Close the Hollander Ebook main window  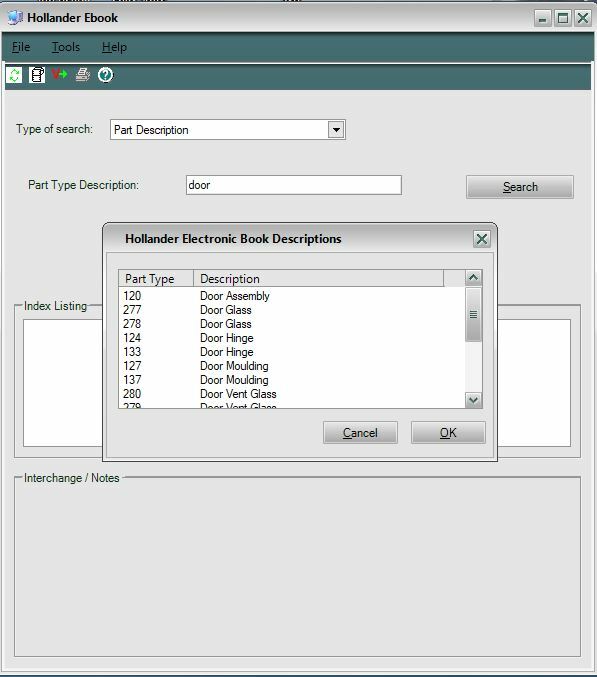583,19
